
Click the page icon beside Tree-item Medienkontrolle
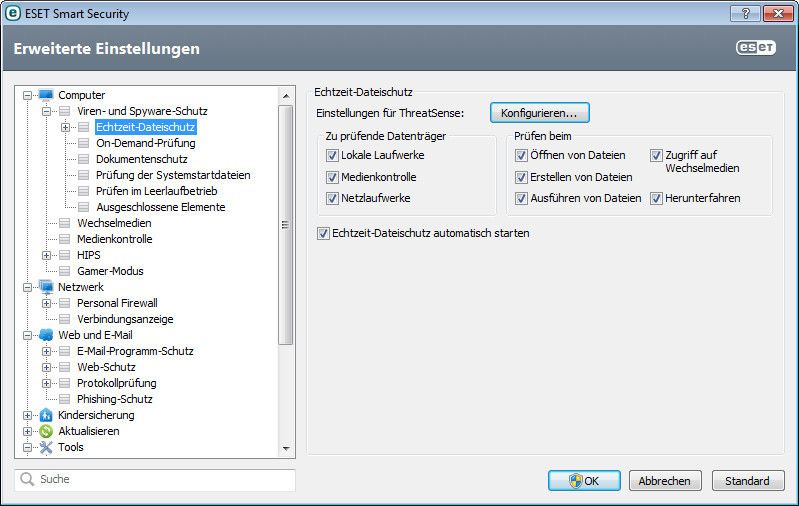[64, 239]
